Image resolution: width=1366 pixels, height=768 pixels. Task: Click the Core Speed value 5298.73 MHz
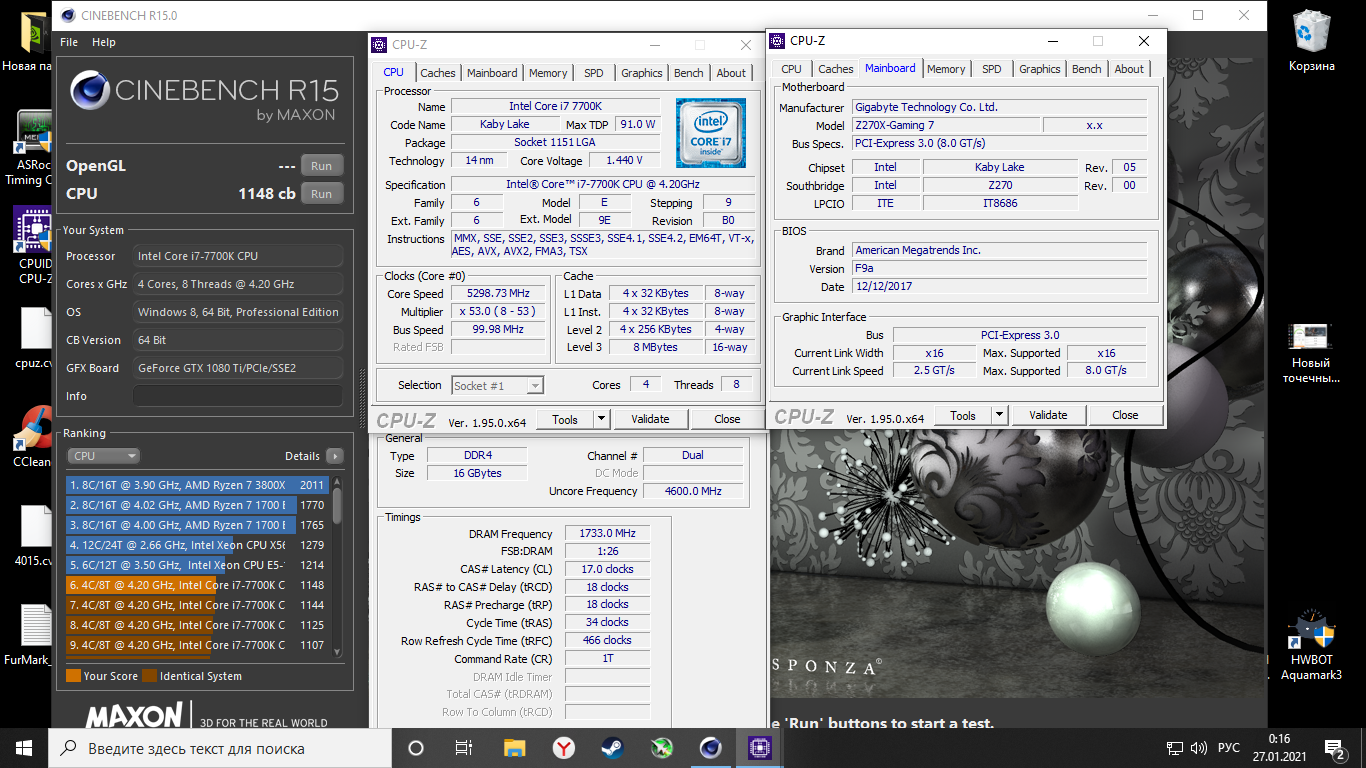498,293
